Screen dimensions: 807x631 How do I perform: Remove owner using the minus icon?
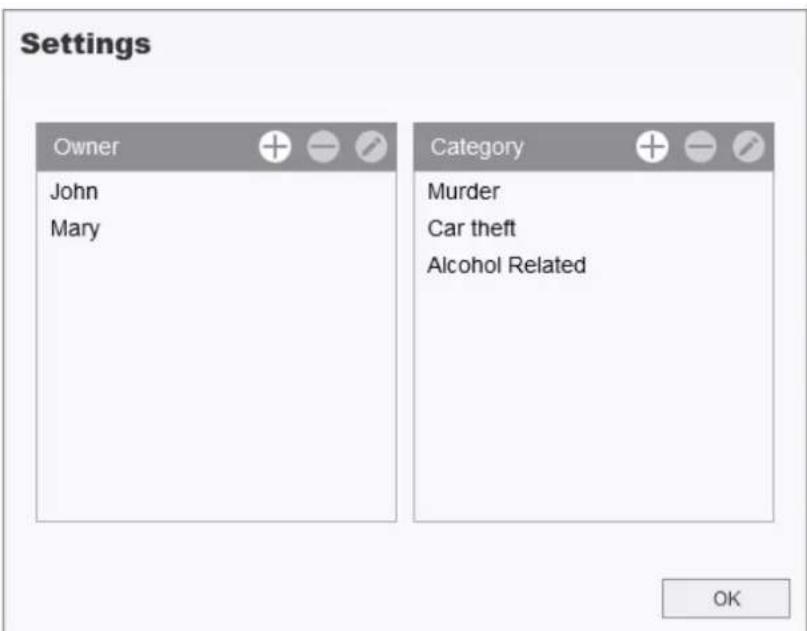[x=323, y=147]
